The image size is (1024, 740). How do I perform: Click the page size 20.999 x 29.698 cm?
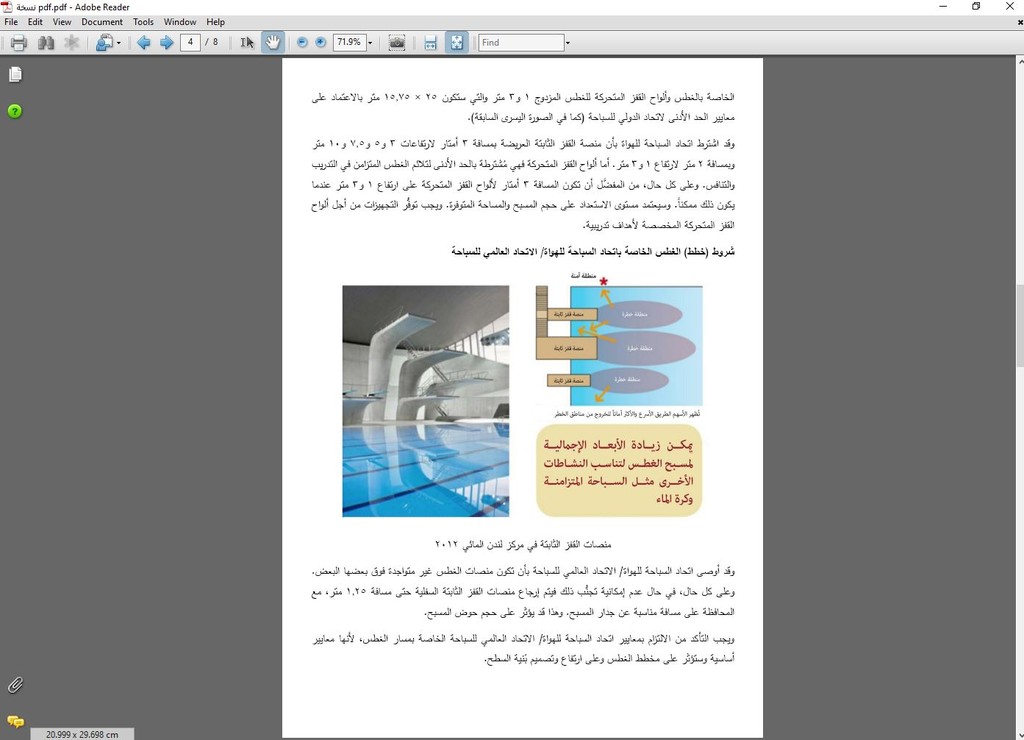[x=82, y=734]
